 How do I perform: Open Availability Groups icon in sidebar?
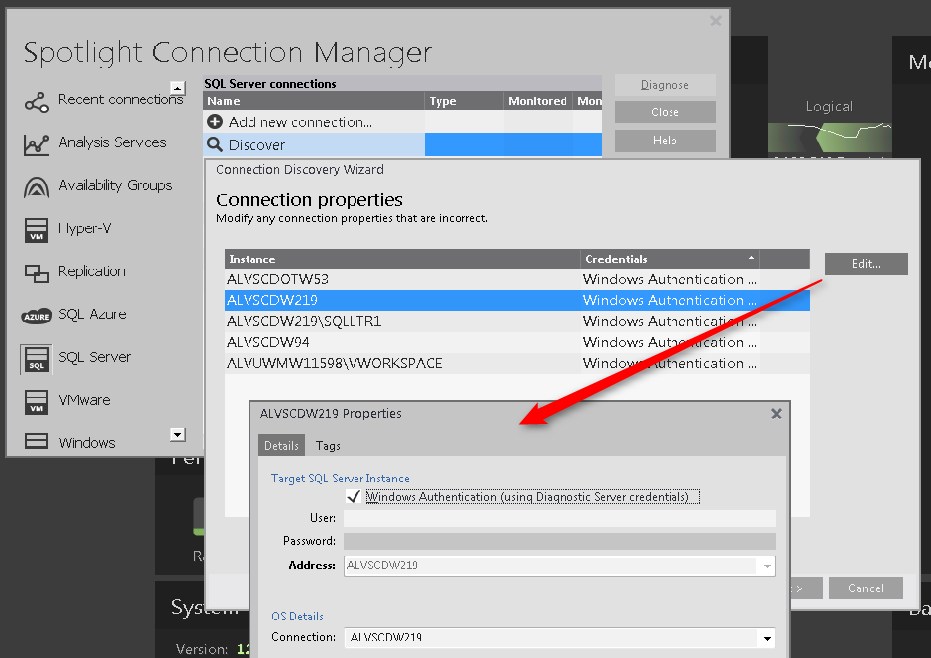tap(37, 187)
